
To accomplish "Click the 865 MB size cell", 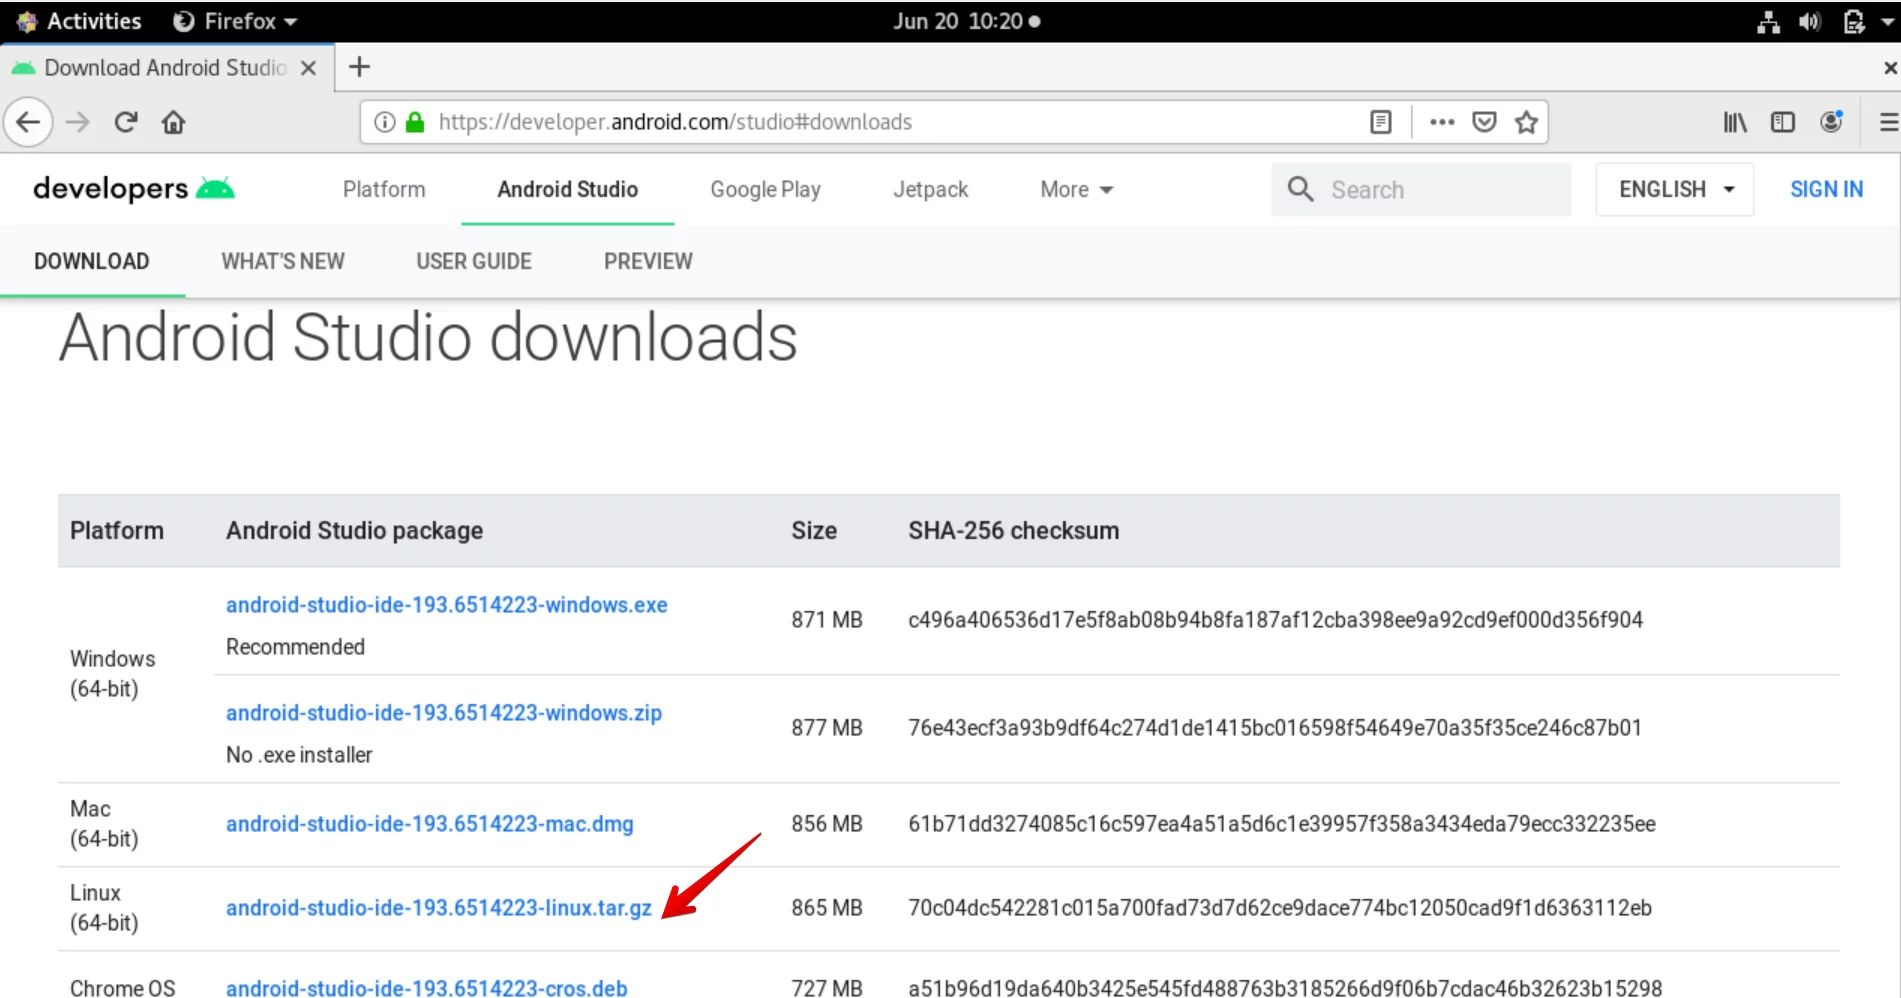I will (826, 908).
